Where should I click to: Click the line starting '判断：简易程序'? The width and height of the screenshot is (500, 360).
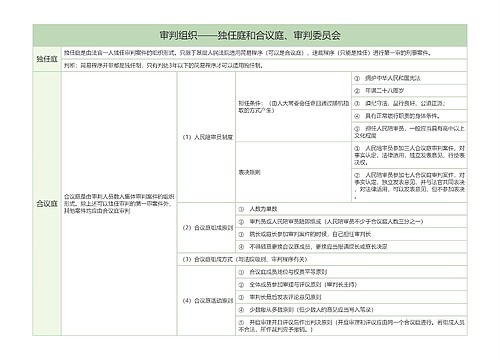pyautogui.click(x=264, y=65)
